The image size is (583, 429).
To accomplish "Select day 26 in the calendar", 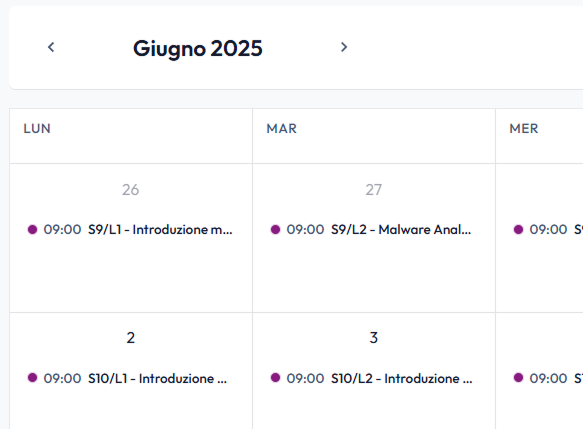I will click(131, 190).
